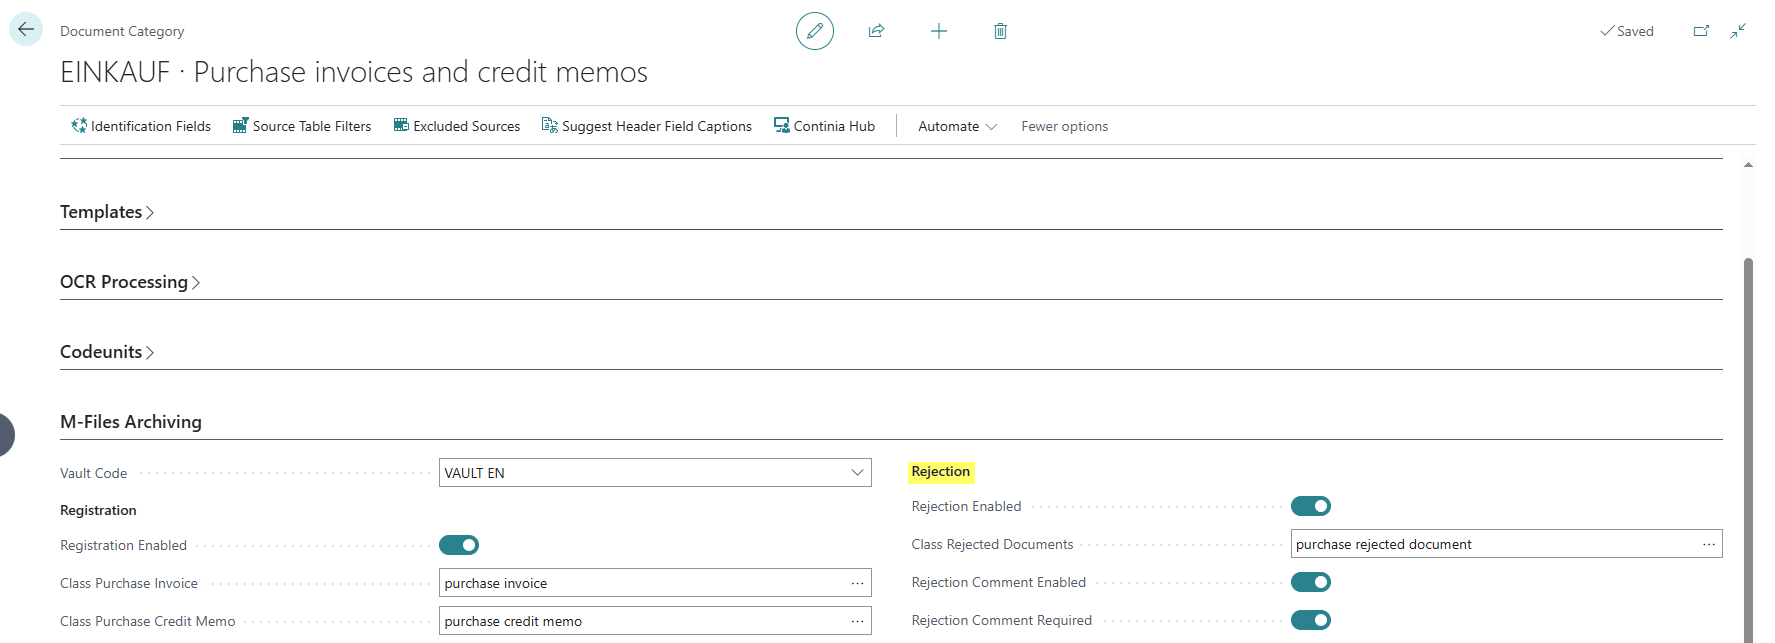Open the Automate menu
1775x643 pixels.
click(957, 126)
